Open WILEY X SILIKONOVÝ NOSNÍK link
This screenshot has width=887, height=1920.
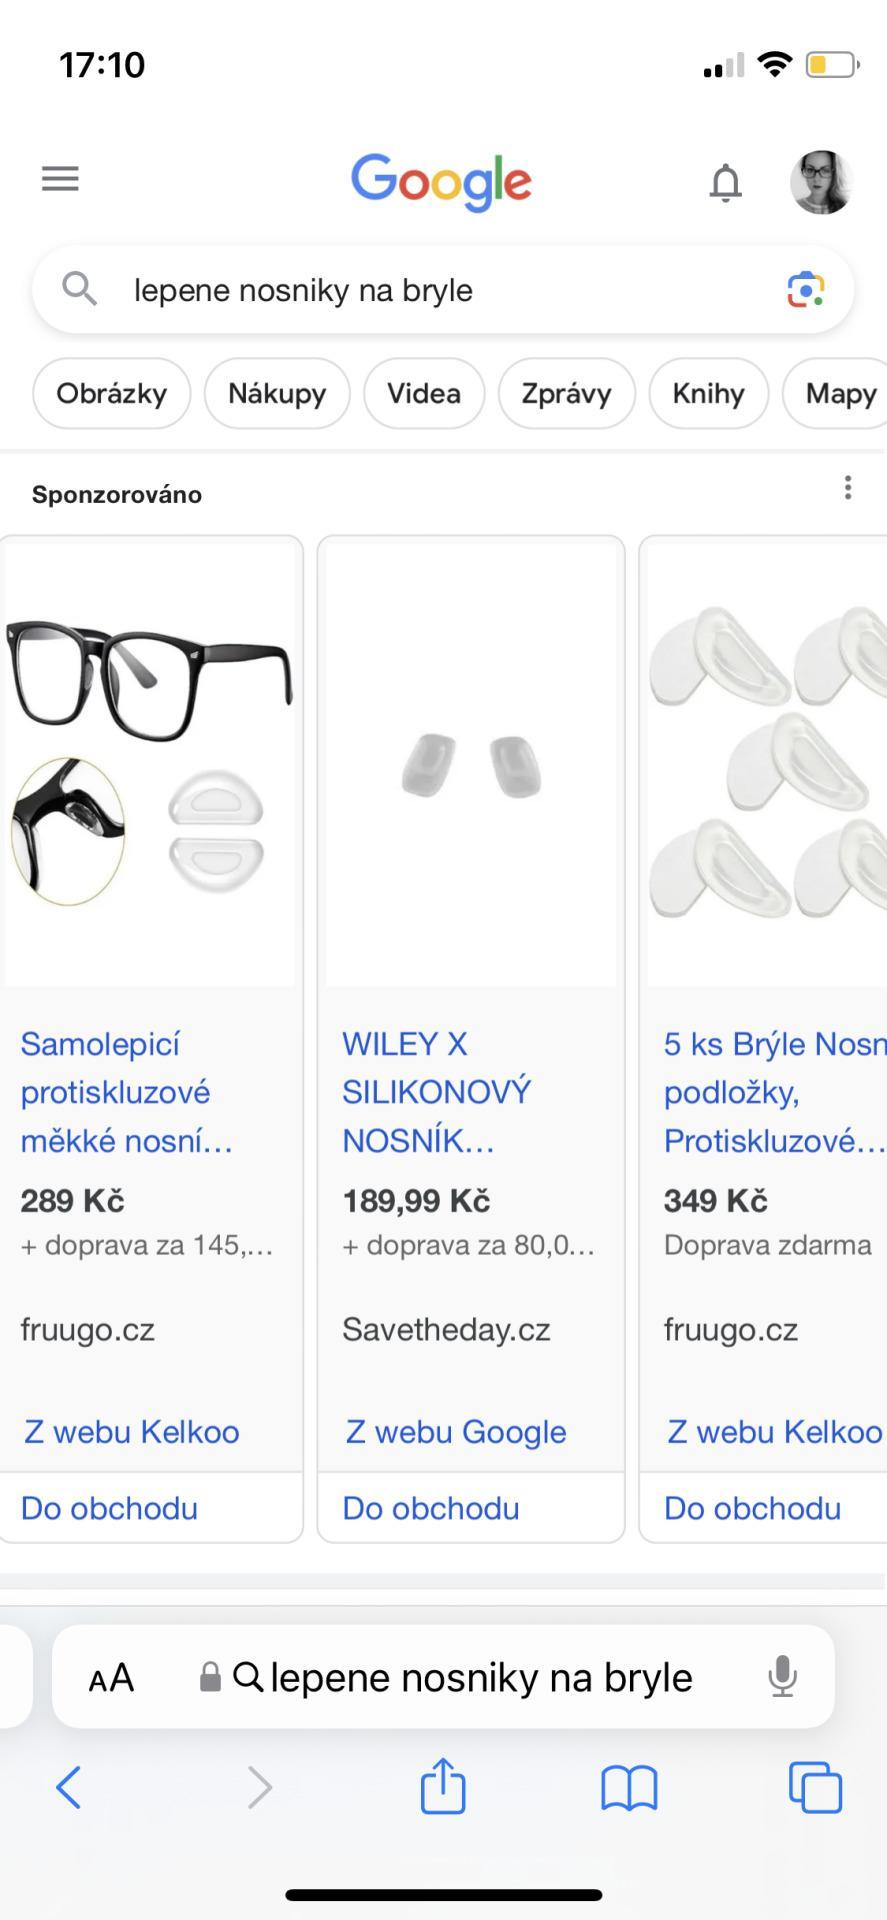tap(436, 1092)
